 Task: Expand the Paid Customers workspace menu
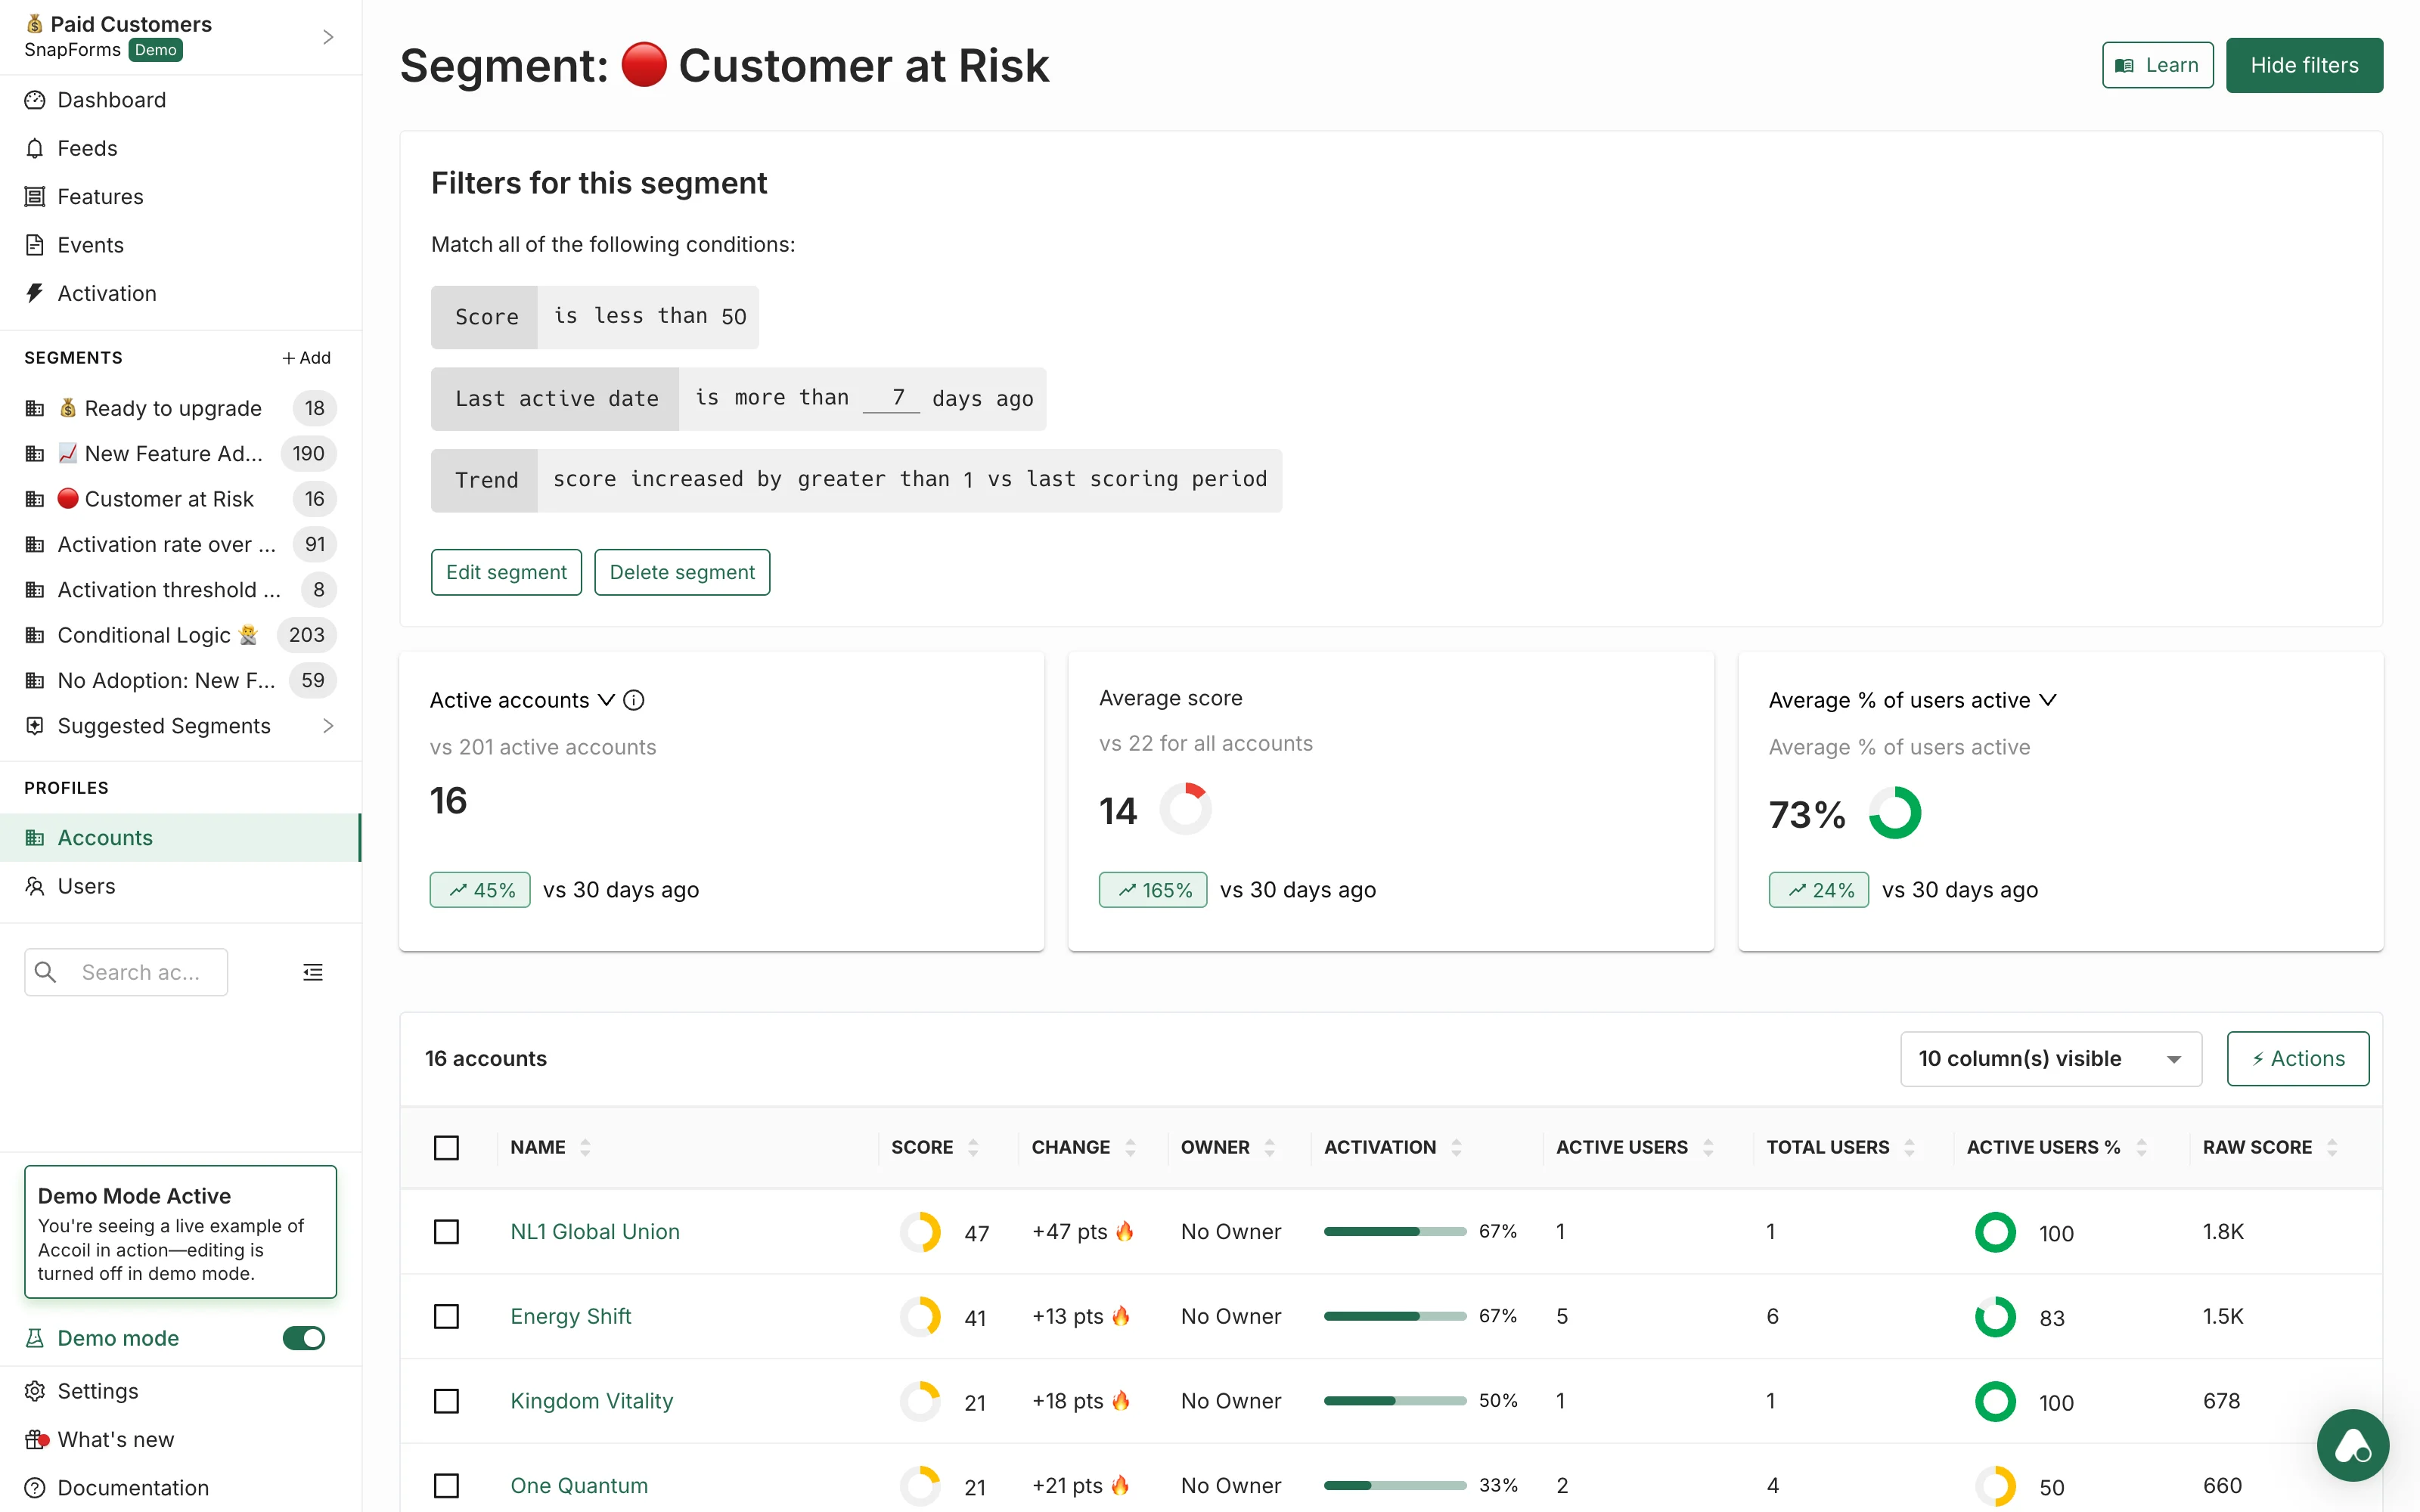[x=328, y=36]
